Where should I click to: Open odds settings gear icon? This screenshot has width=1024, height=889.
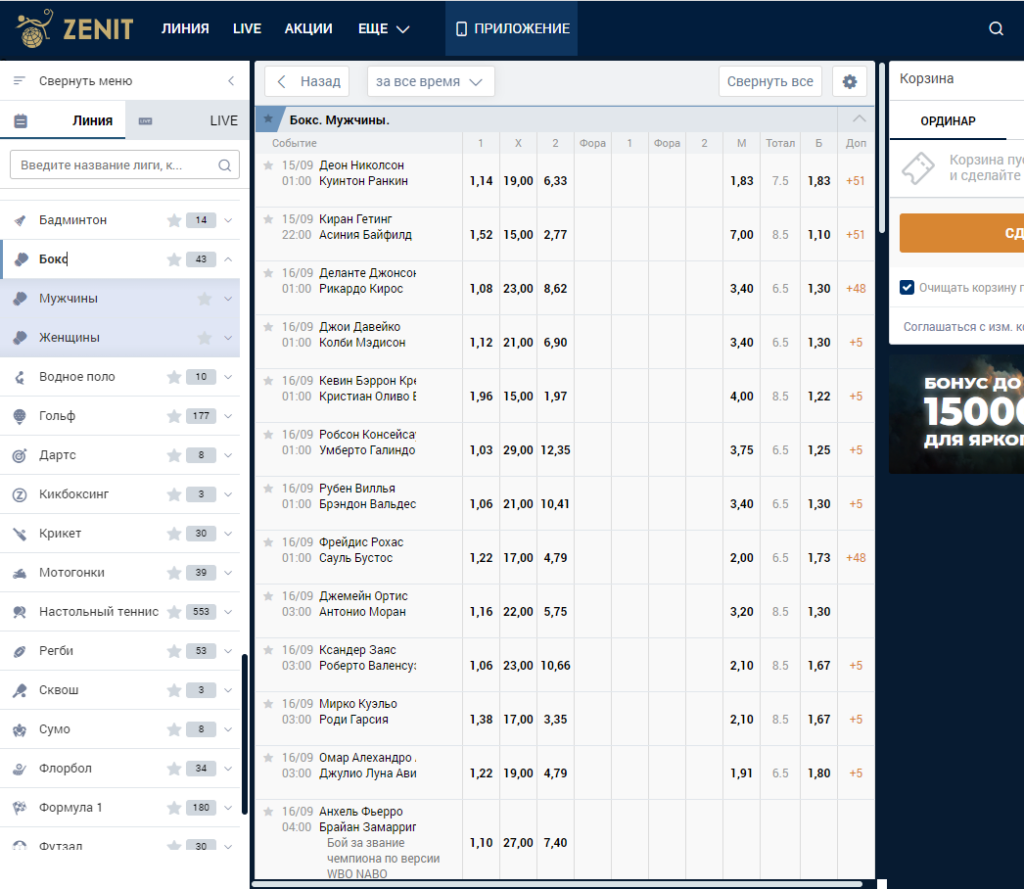coord(849,82)
